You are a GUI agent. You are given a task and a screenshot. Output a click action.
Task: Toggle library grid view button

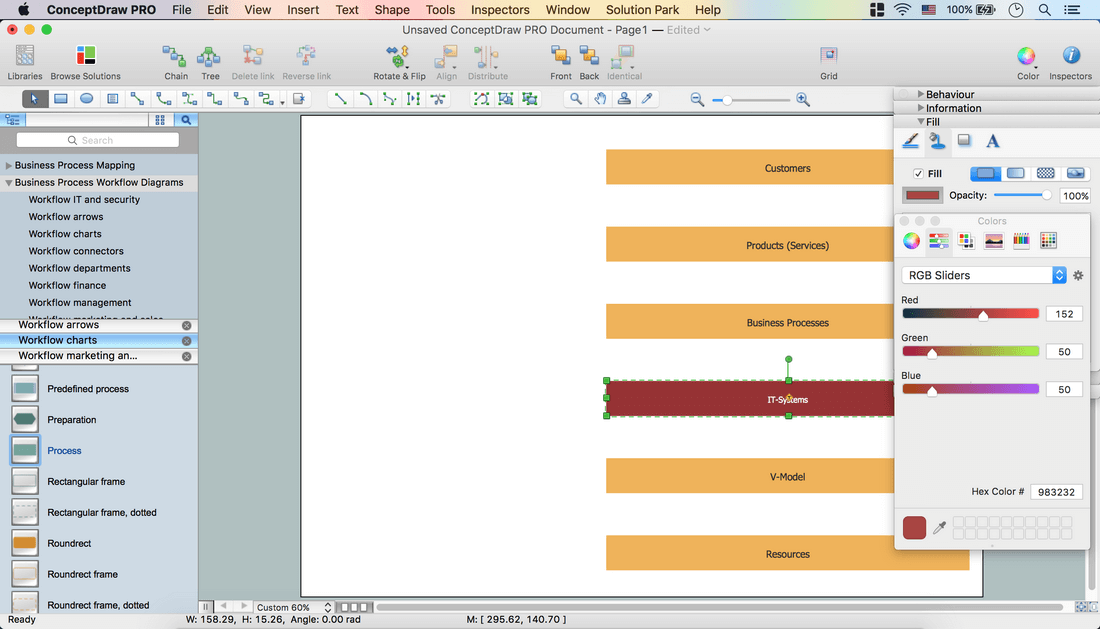click(x=160, y=120)
